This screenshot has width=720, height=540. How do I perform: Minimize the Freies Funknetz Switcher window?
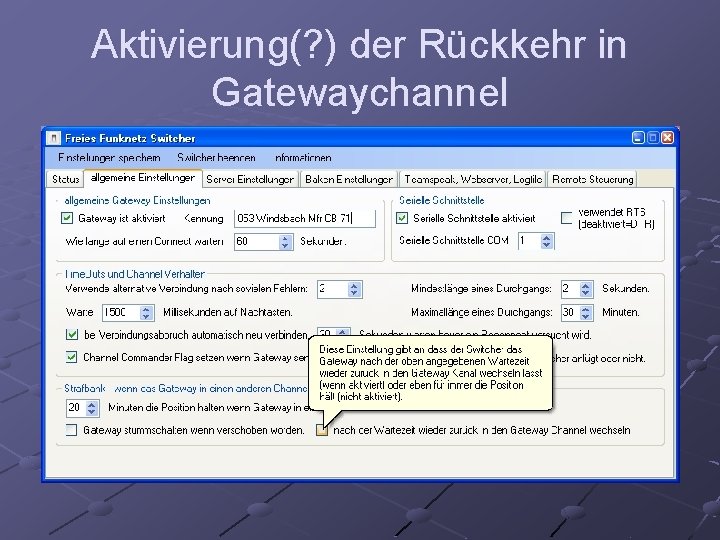[638, 138]
